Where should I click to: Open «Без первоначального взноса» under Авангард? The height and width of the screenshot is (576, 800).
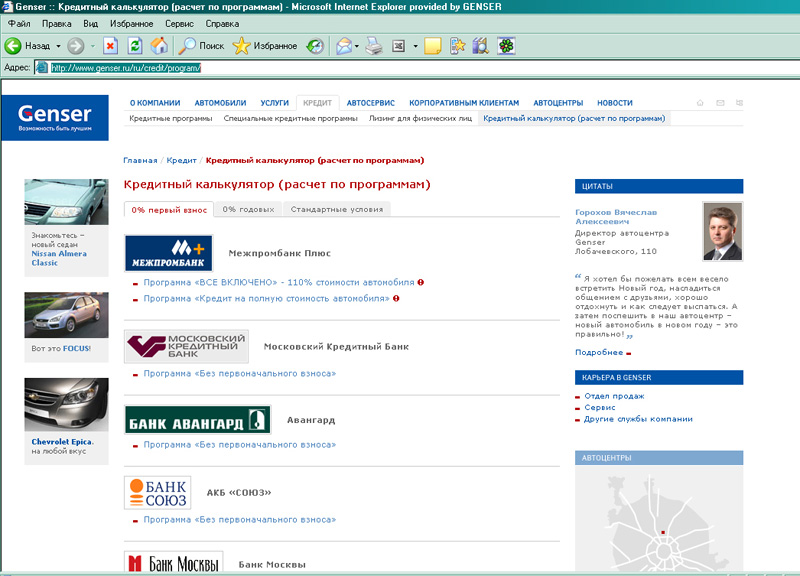pos(240,445)
